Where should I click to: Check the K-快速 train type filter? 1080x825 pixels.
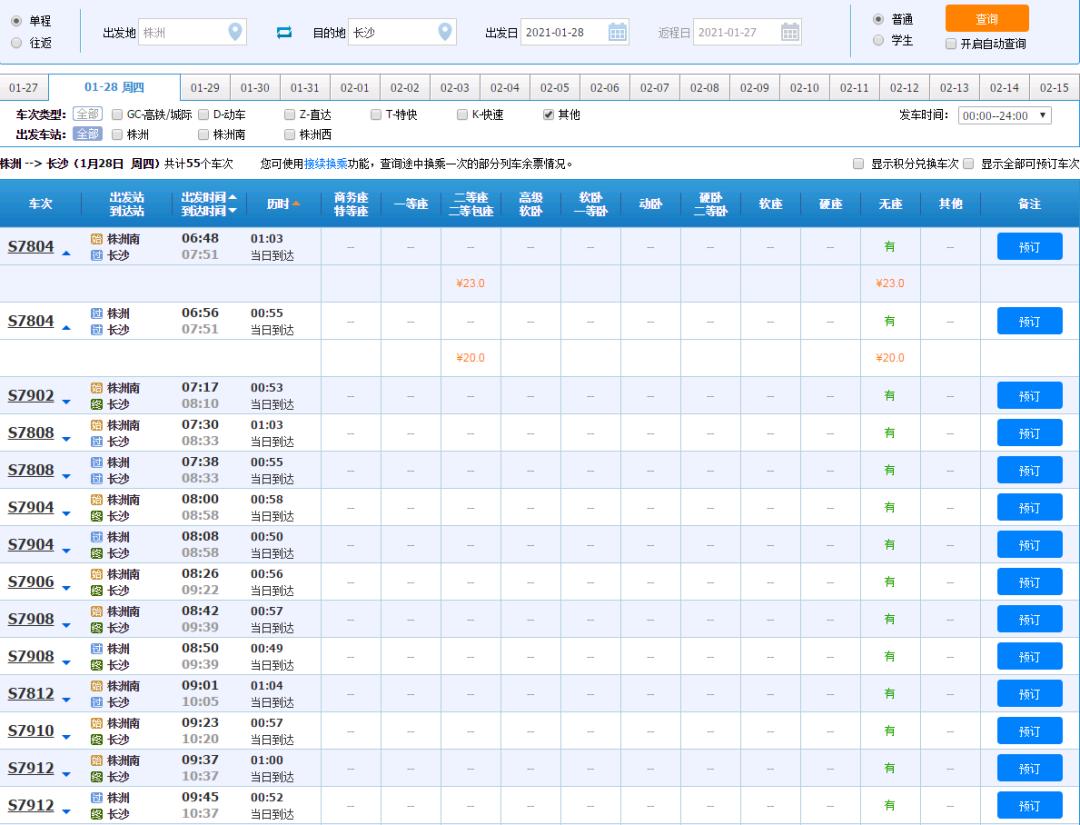pos(462,114)
